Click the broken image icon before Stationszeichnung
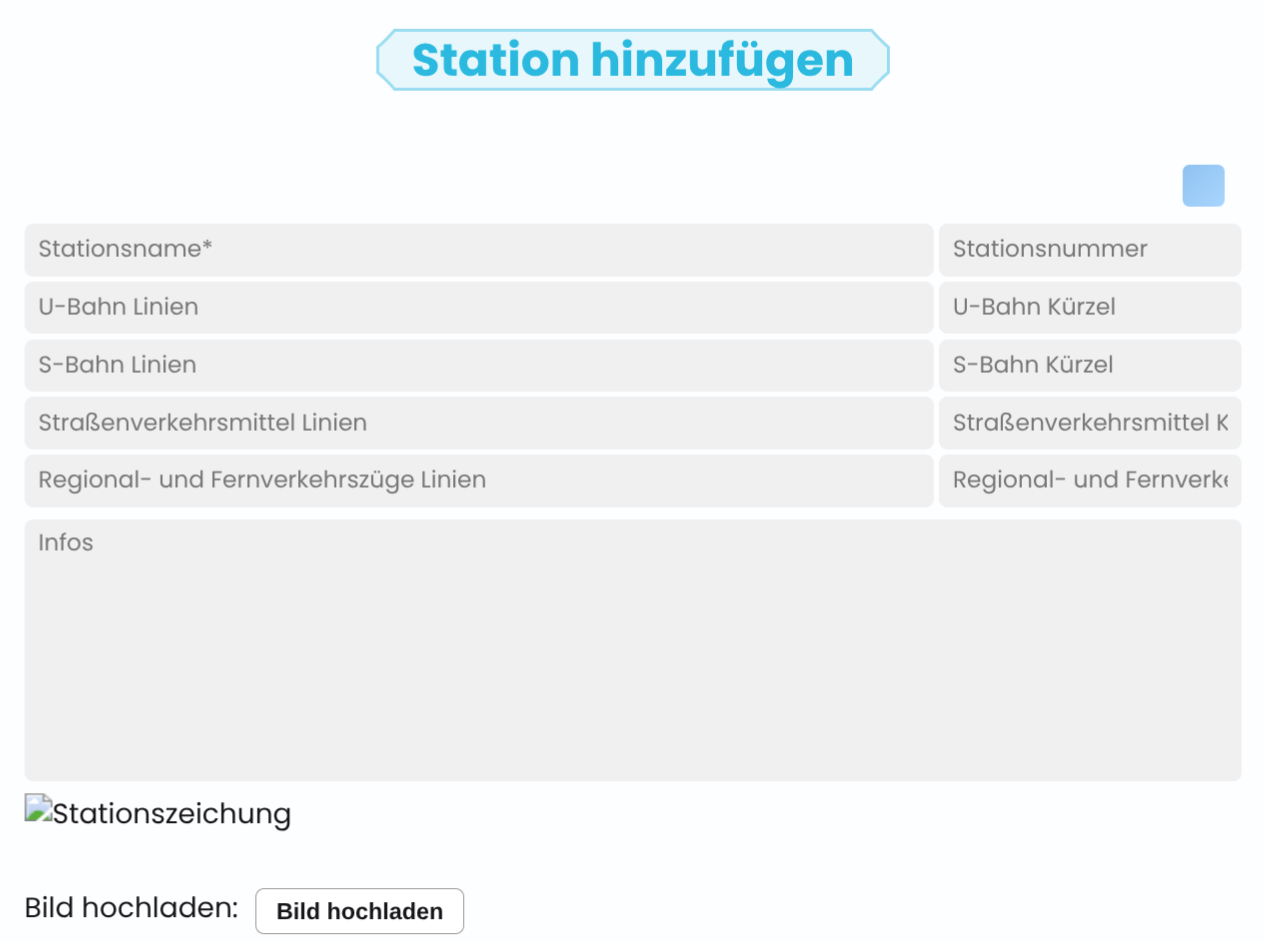 click(38, 808)
